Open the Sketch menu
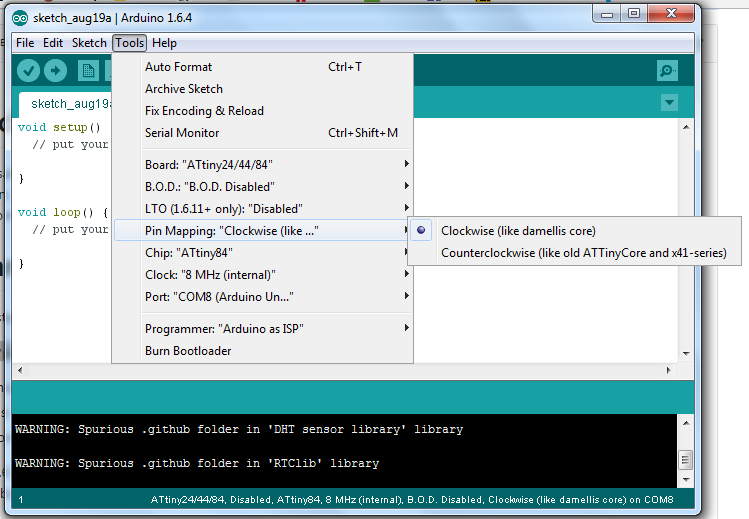 pos(89,43)
